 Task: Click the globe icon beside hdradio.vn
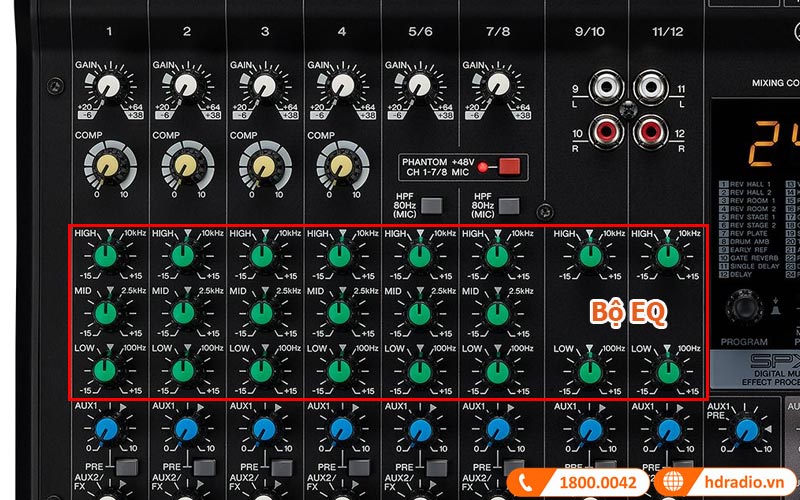673,482
